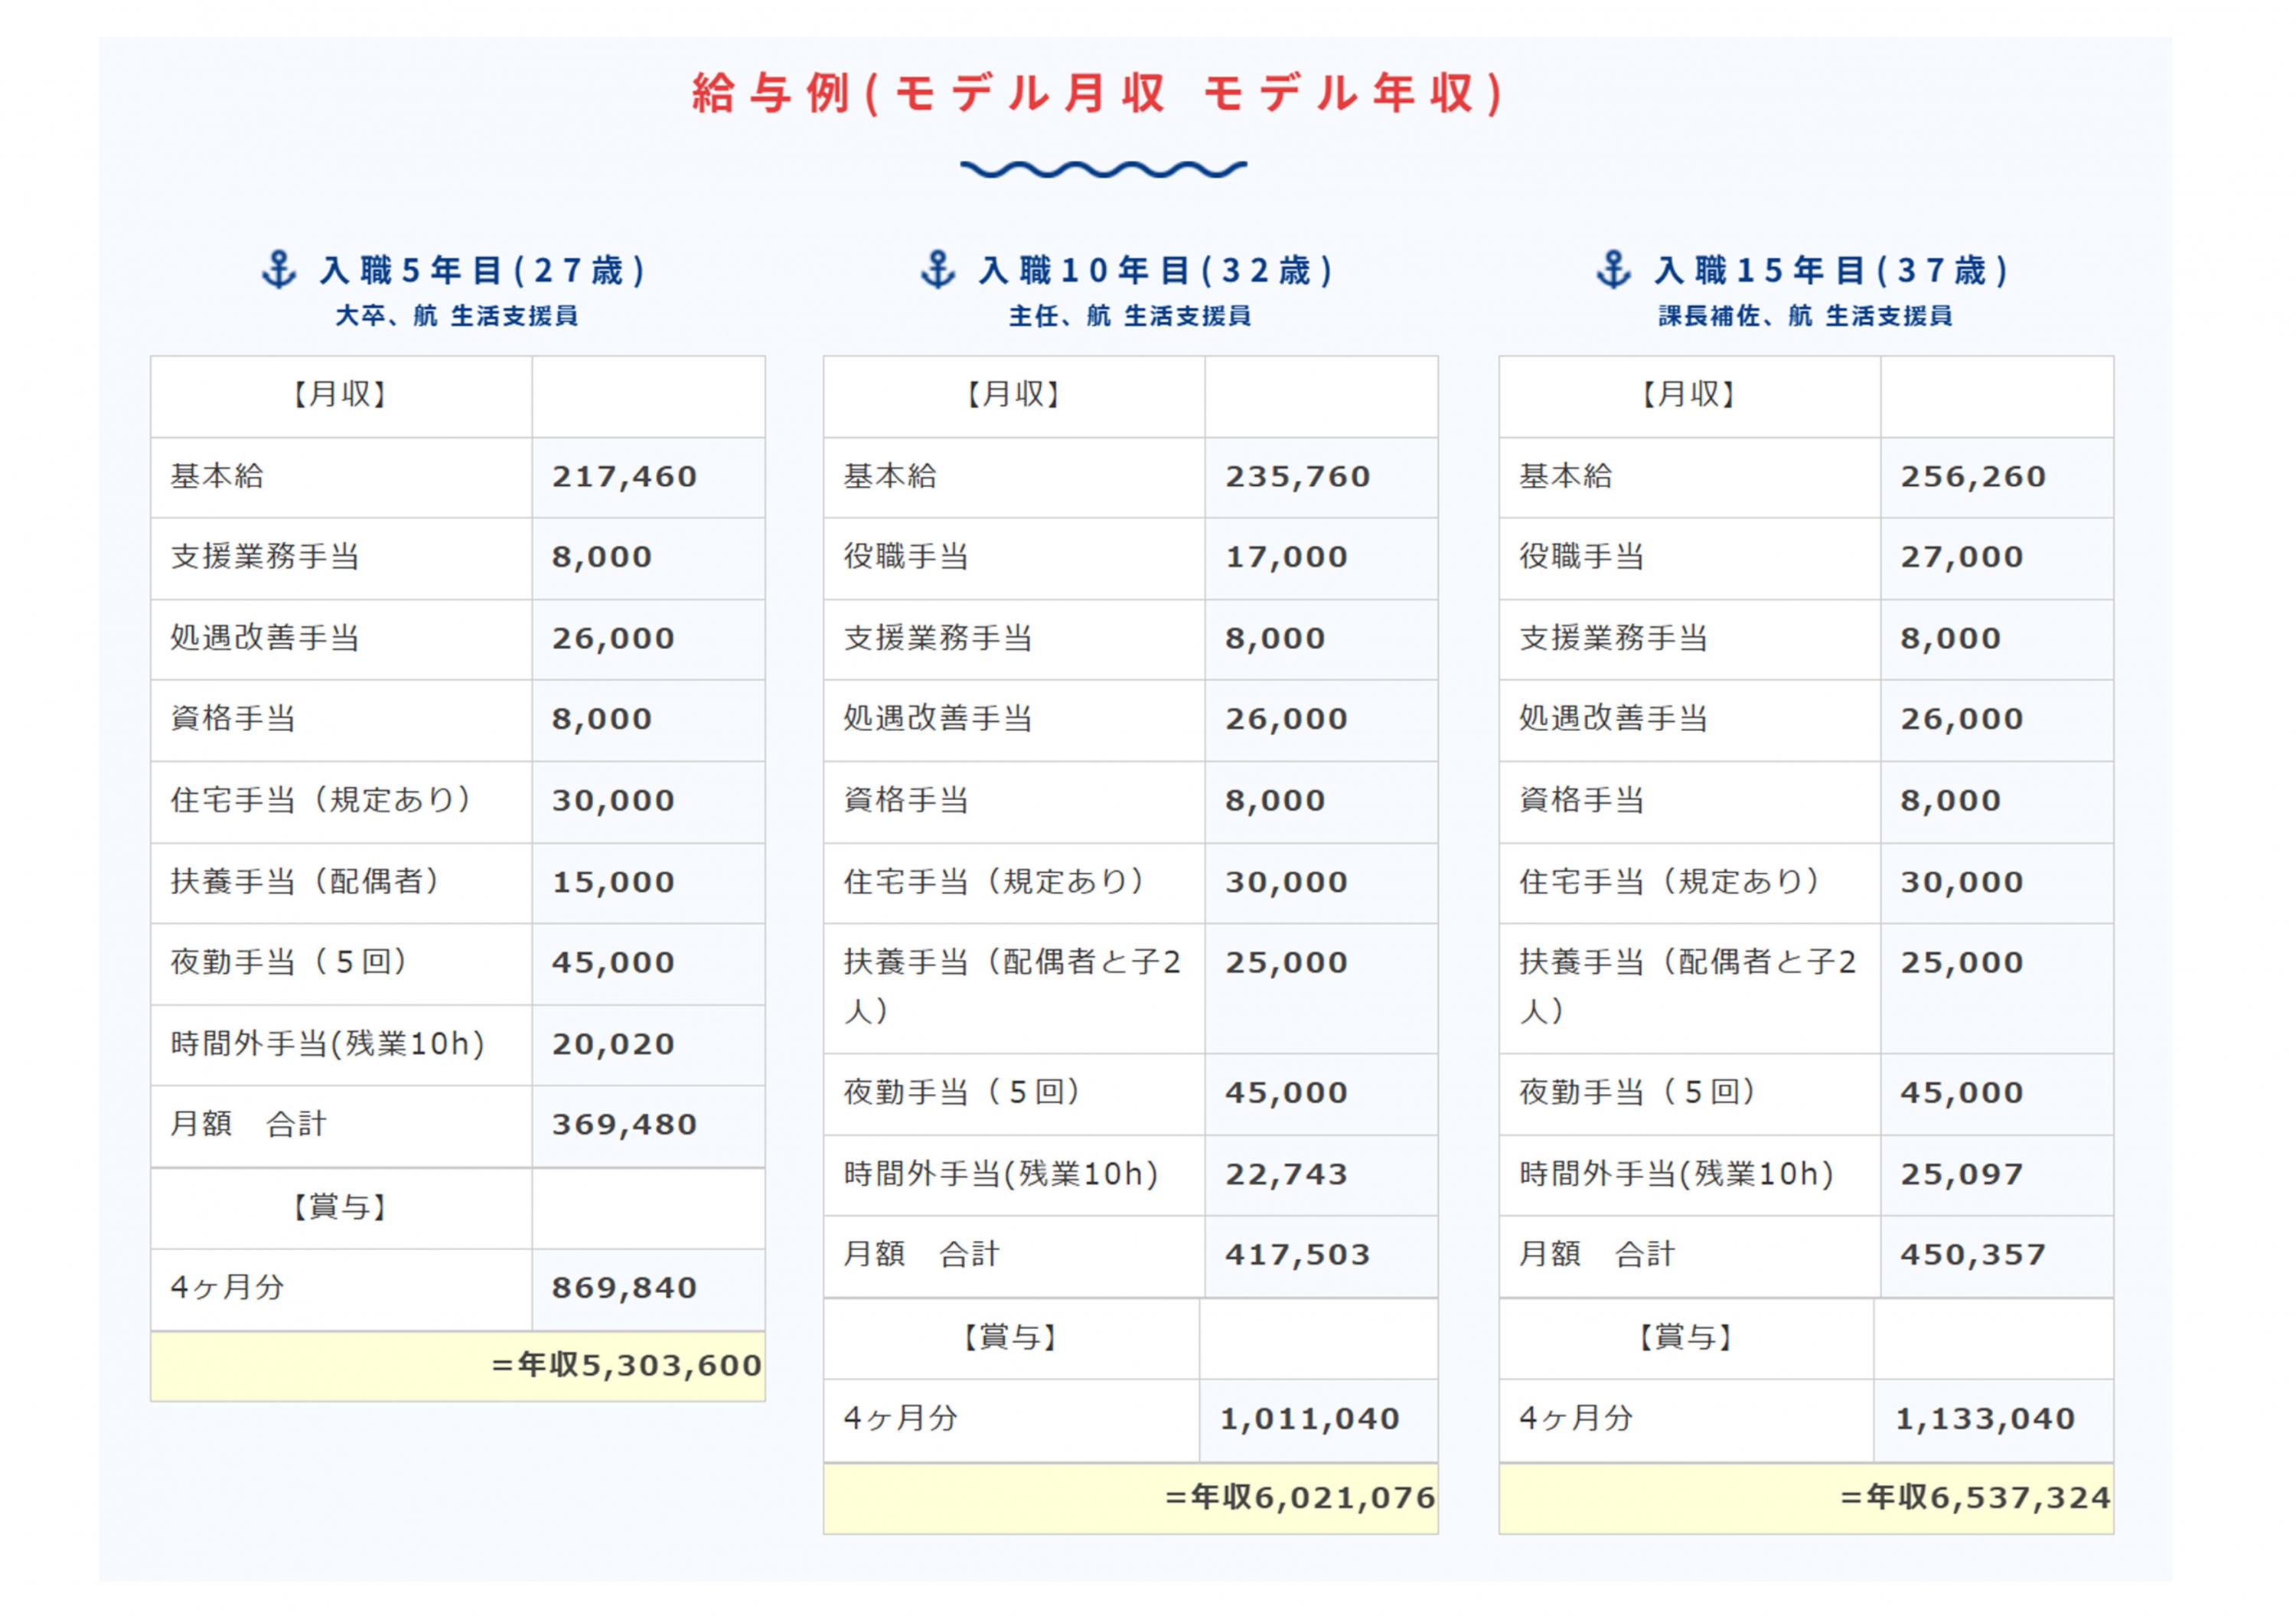Select the 入職10年目(32歳) heading
Screen dimensions: 2296x1623
1157,270
